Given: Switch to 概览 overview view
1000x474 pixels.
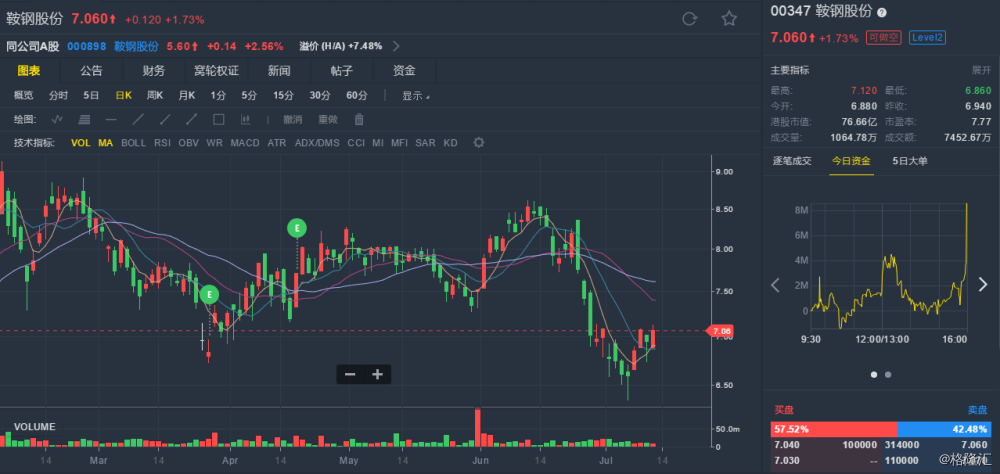Looking at the screenshot, I should point(24,96).
